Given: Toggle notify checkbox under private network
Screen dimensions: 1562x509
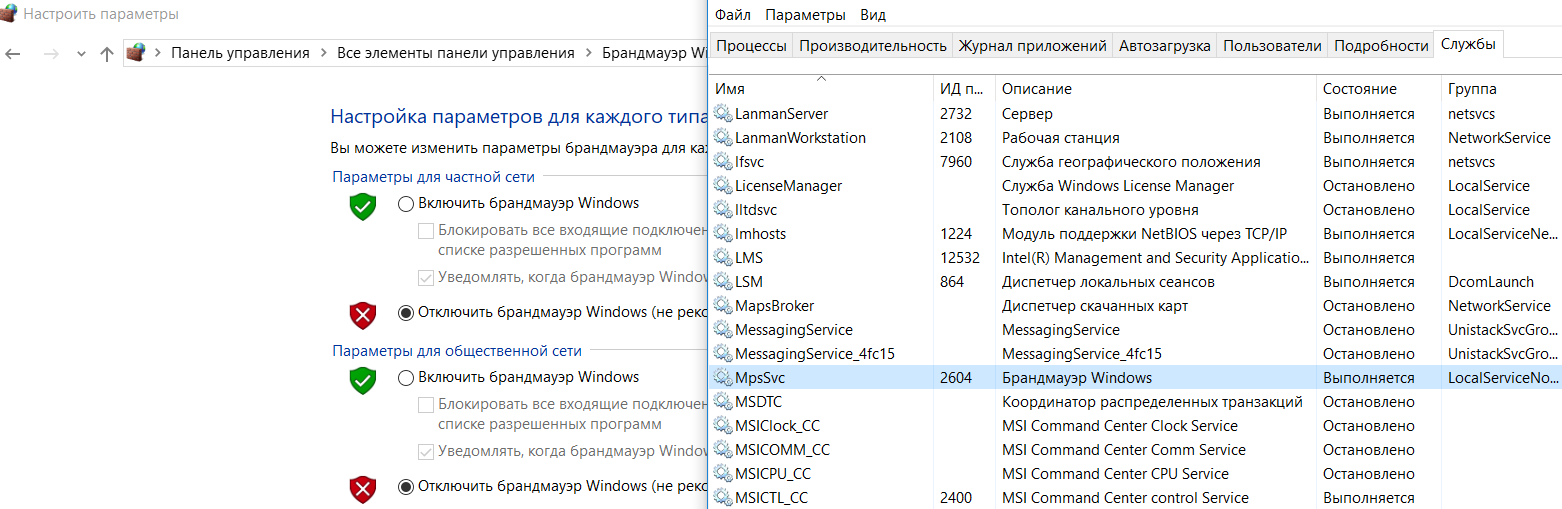Looking at the screenshot, I should pos(426,278).
